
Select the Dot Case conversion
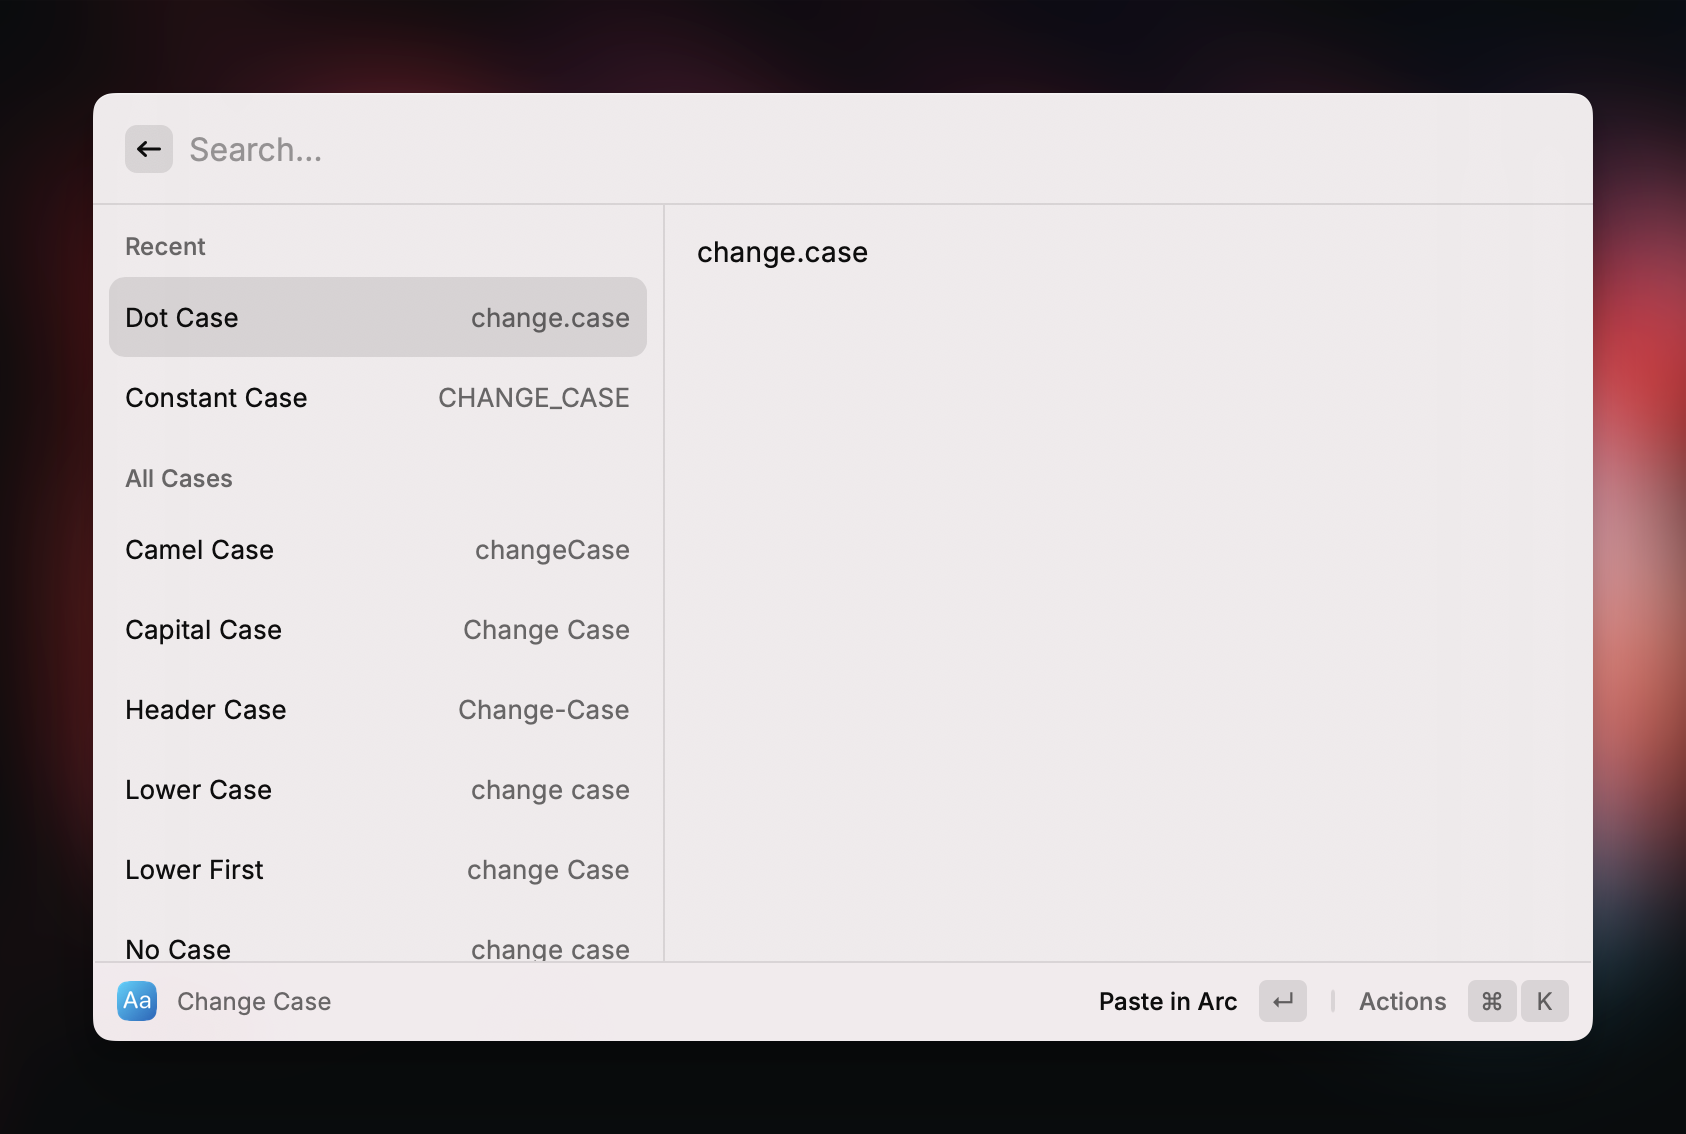[377, 317]
